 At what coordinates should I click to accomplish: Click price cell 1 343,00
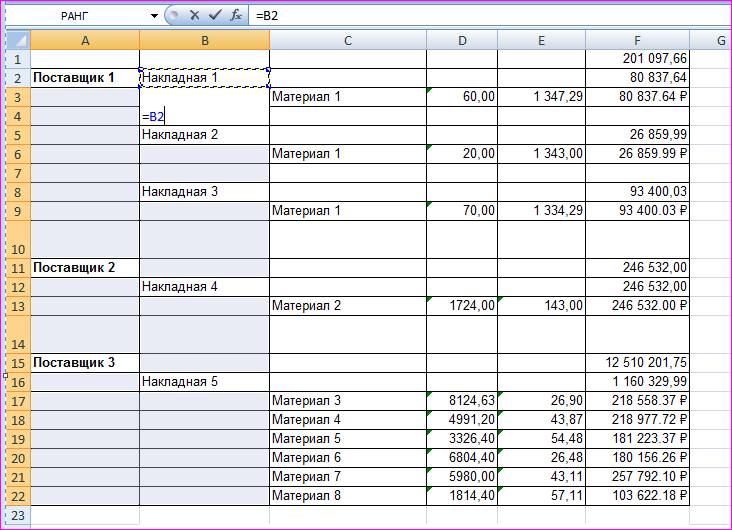point(542,154)
